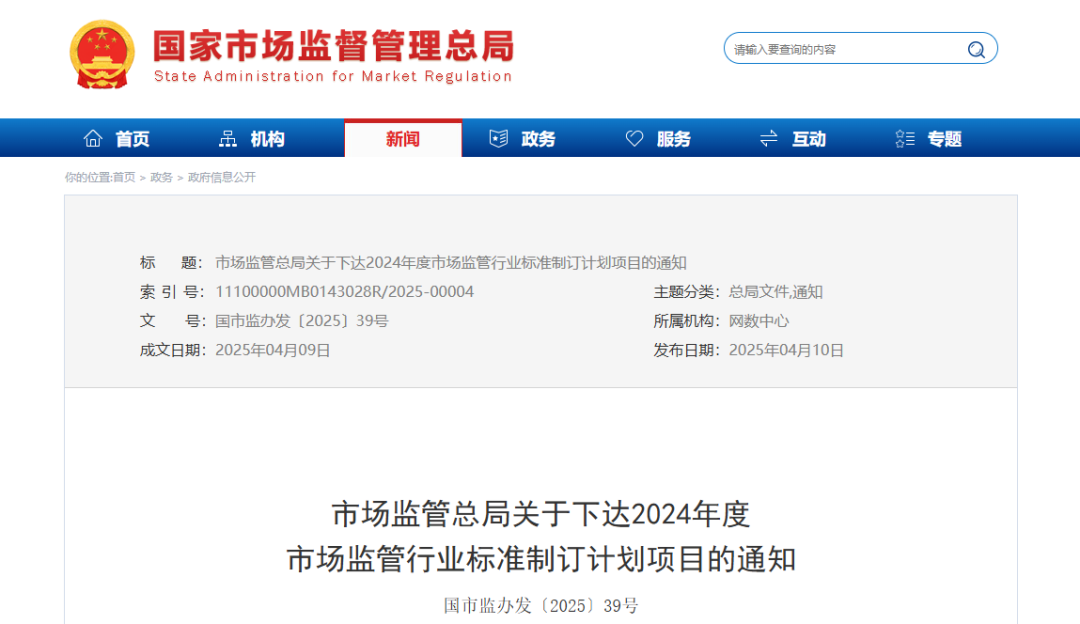Viewport: 1080px width, 624px height.
Task: Click the 索引号 field label
Action: point(172,292)
